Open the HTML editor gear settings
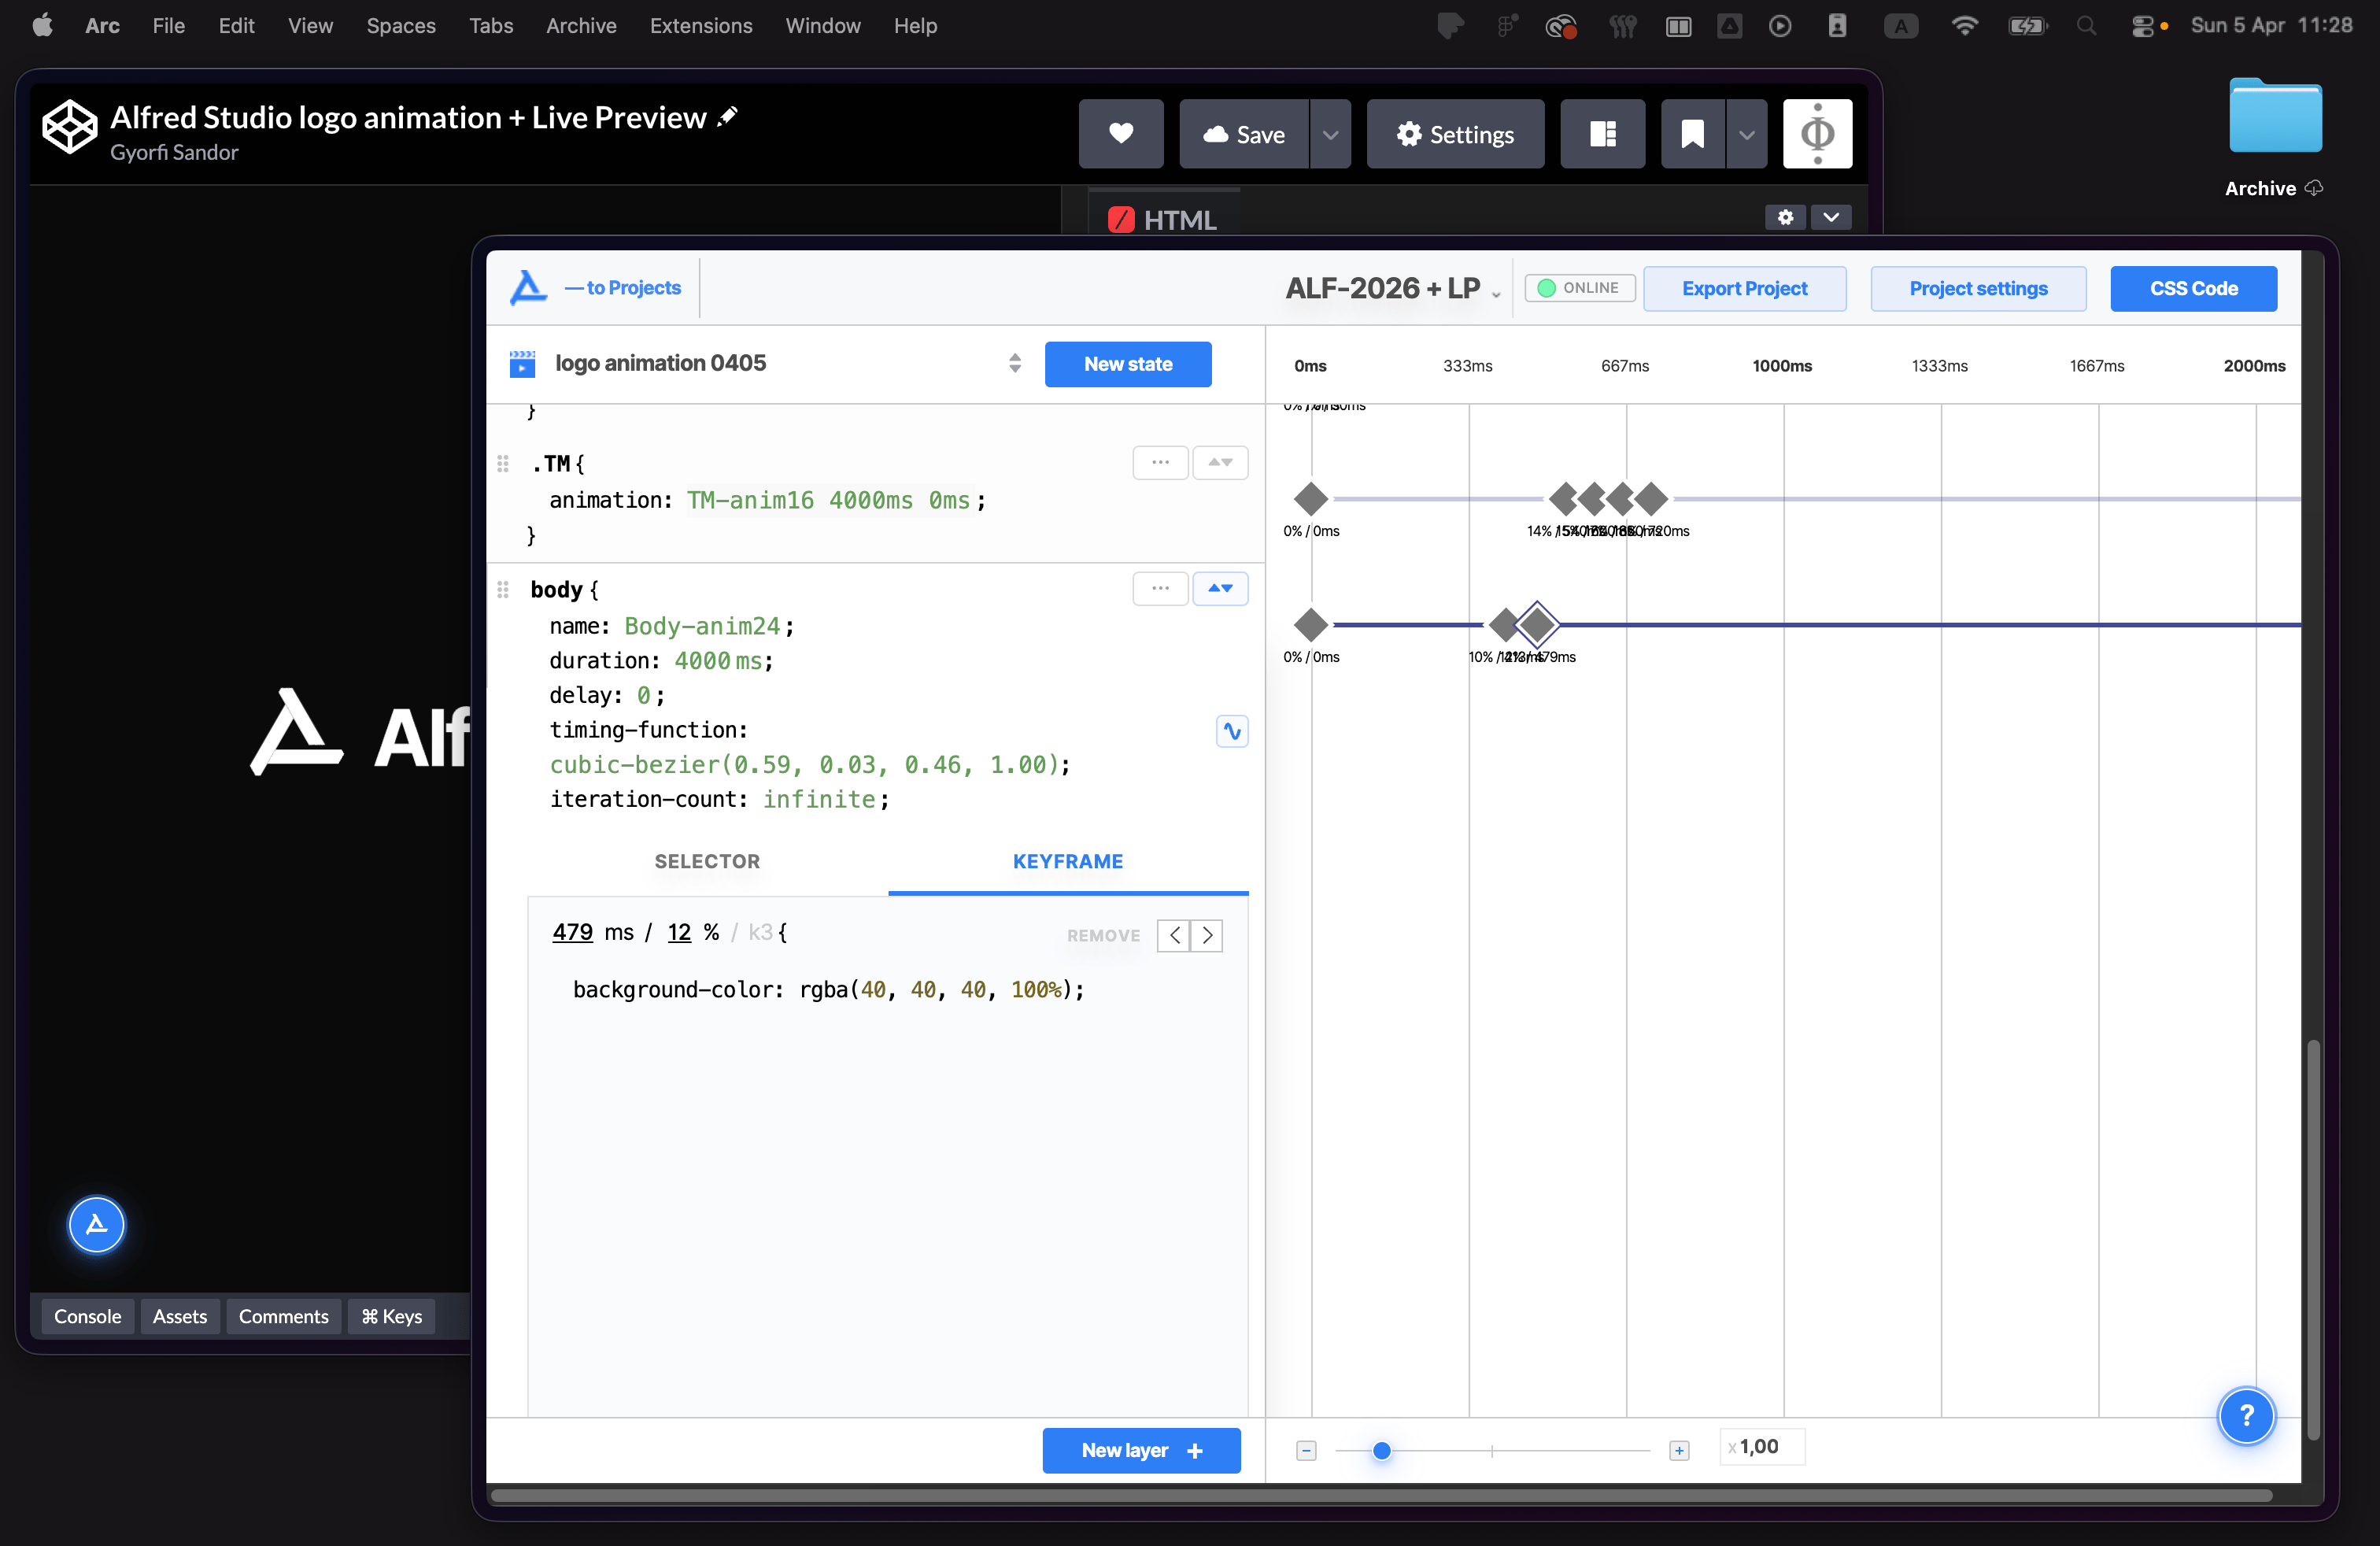Image resolution: width=2380 pixels, height=1546 pixels. [1785, 217]
